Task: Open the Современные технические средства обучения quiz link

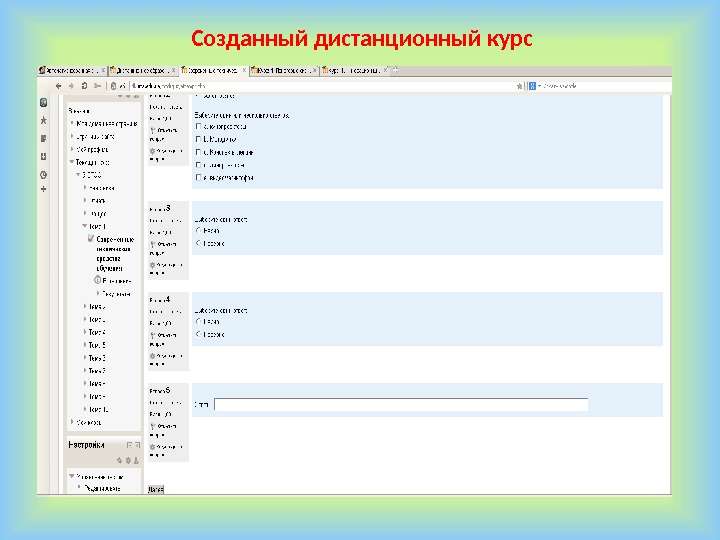Action: pyautogui.click(x=115, y=253)
